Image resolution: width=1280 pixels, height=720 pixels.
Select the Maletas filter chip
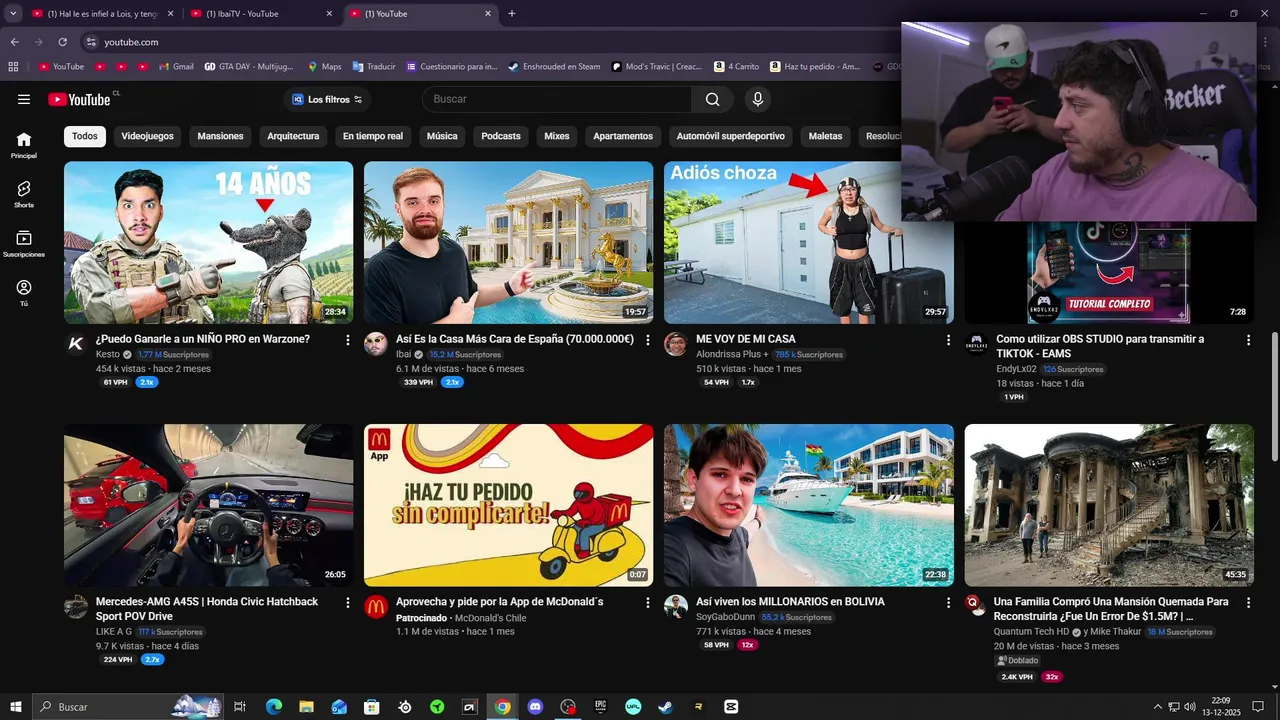point(825,136)
